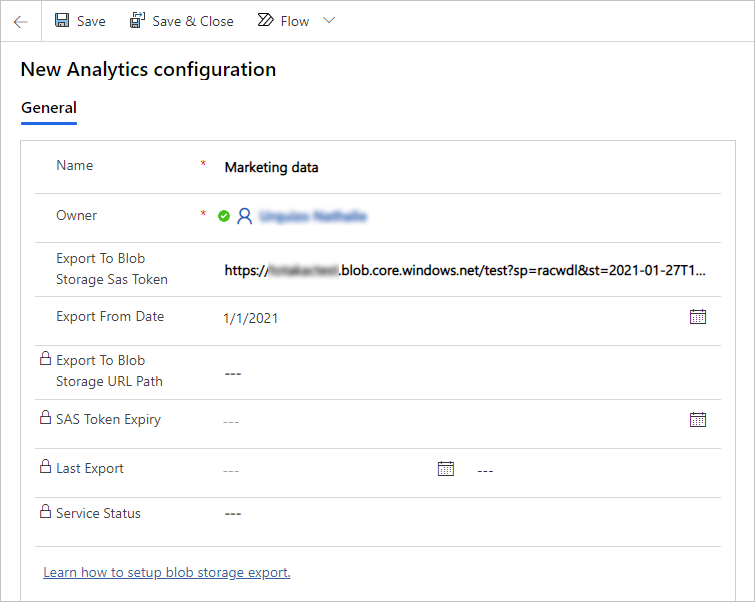
Task: Open the SAS Token Expiry calendar icon
Action: point(698,420)
